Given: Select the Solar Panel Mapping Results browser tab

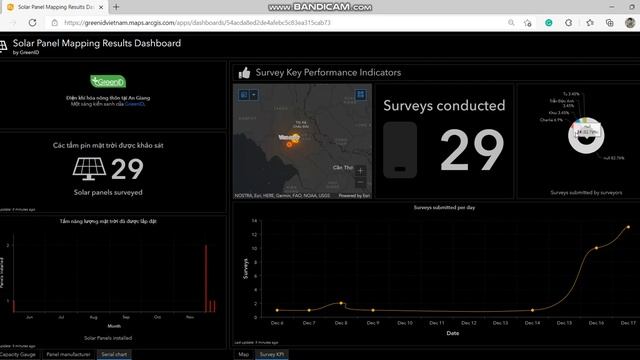Looking at the screenshot, I should [x=55, y=7].
